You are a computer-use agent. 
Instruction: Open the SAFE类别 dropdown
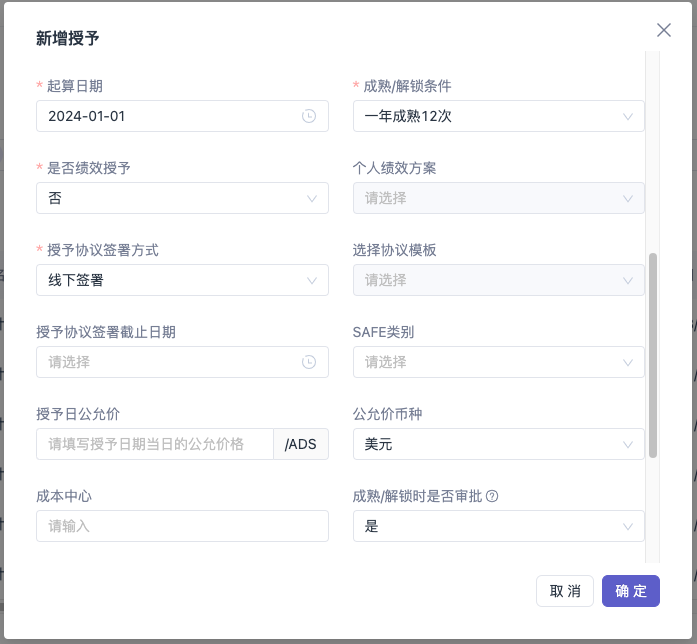click(x=498, y=362)
